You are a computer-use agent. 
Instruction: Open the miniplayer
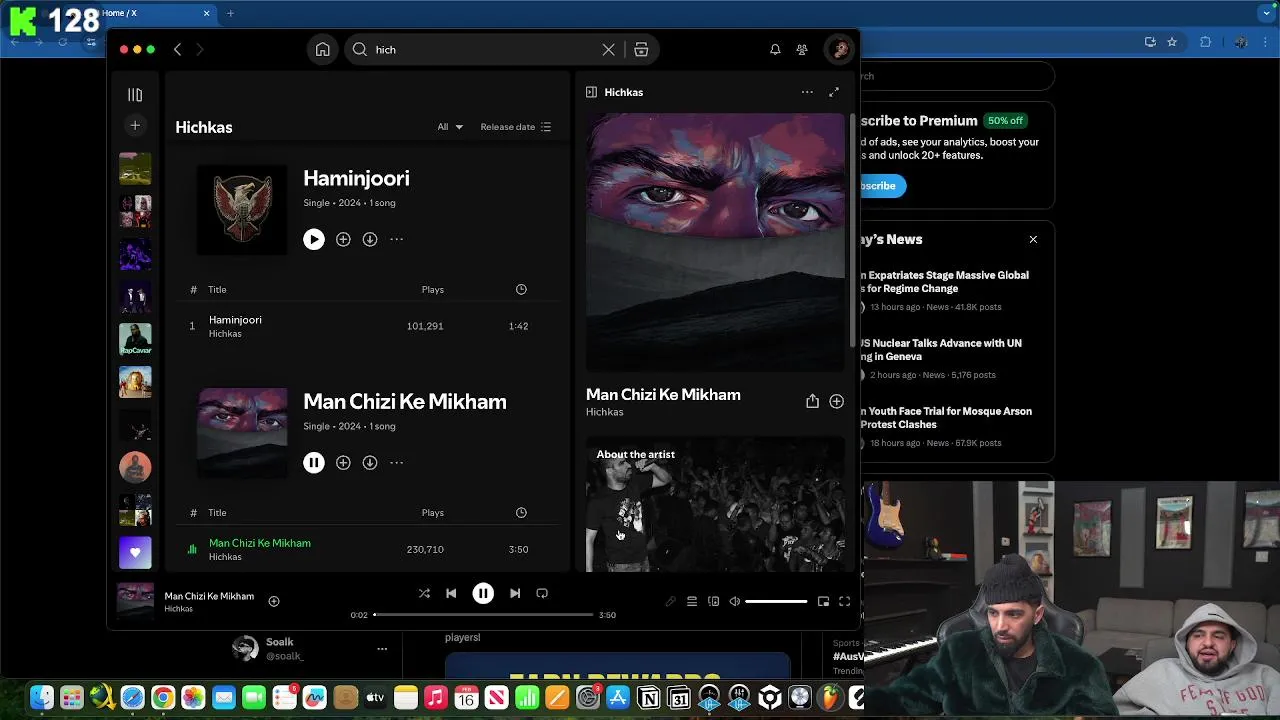click(823, 601)
